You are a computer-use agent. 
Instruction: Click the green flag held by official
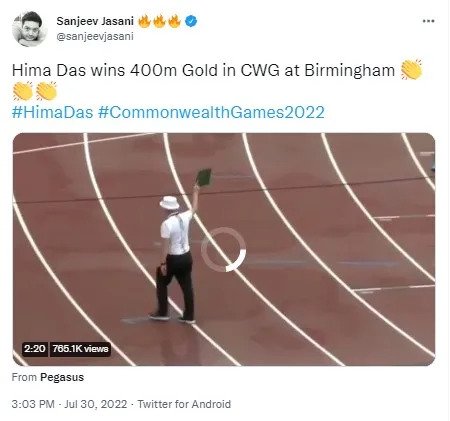[204, 177]
